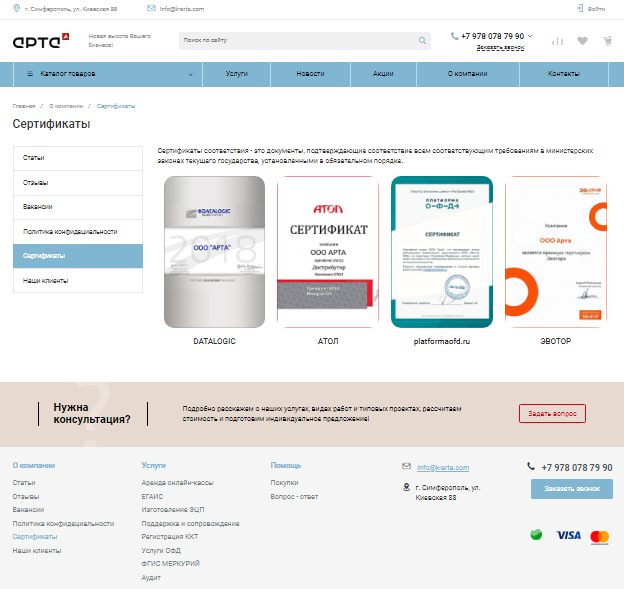Expand Каталог товаров chevron

pyautogui.click(x=190, y=74)
